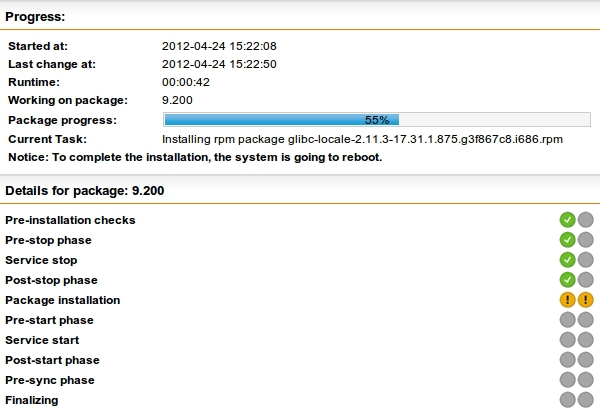Click left orange warning icon for Package installation

click(x=567, y=300)
